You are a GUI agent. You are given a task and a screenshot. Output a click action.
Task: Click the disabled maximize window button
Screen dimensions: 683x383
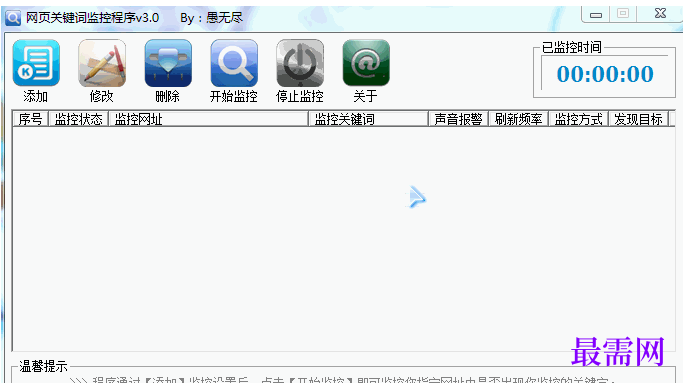623,14
